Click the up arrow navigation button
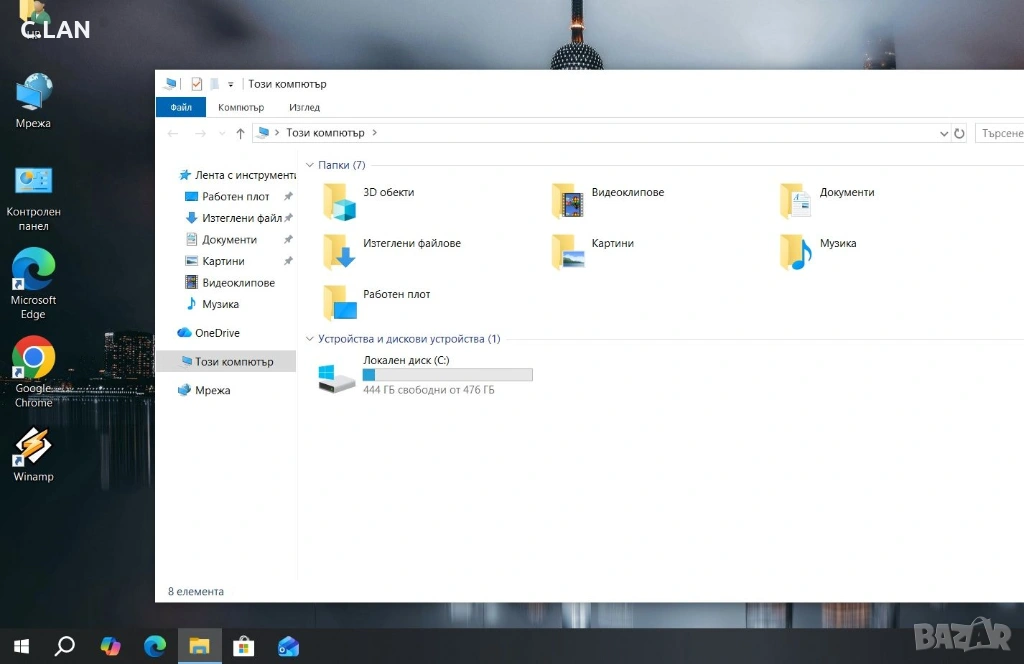 coord(240,133)
